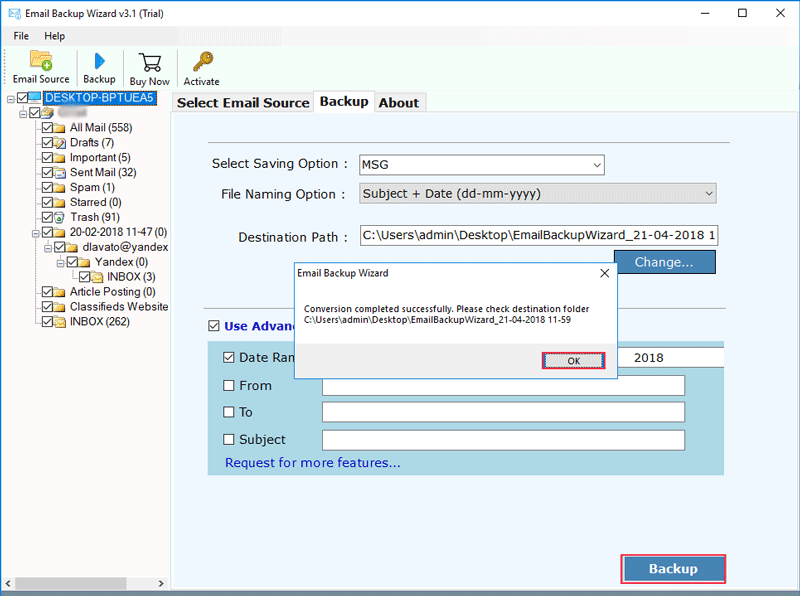Uncheck the All Mail folder

point(45,127)
